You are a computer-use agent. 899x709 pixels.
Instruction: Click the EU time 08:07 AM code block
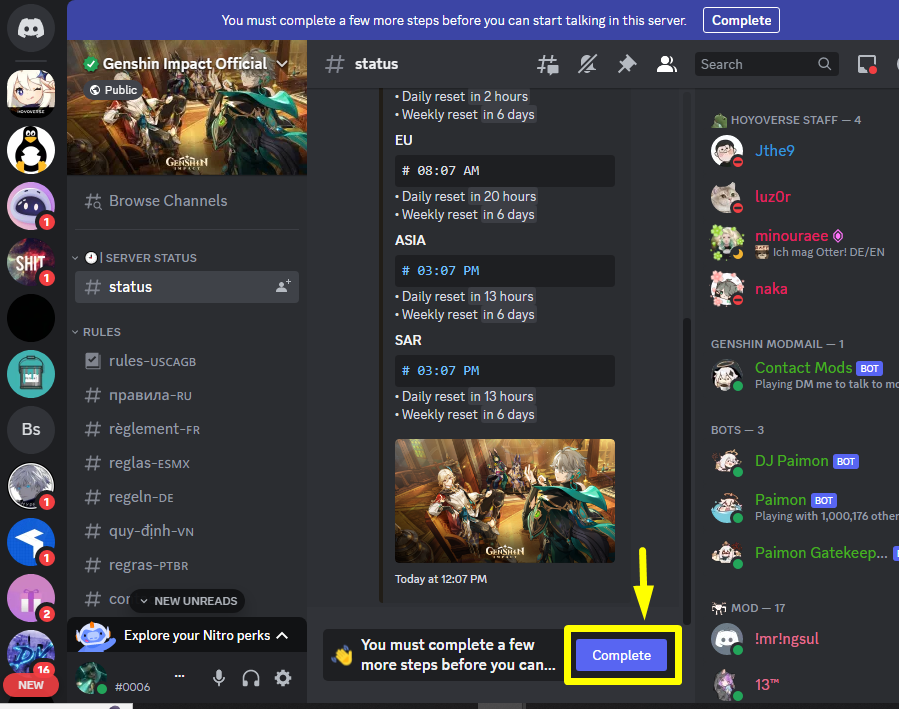pos(505,171)
